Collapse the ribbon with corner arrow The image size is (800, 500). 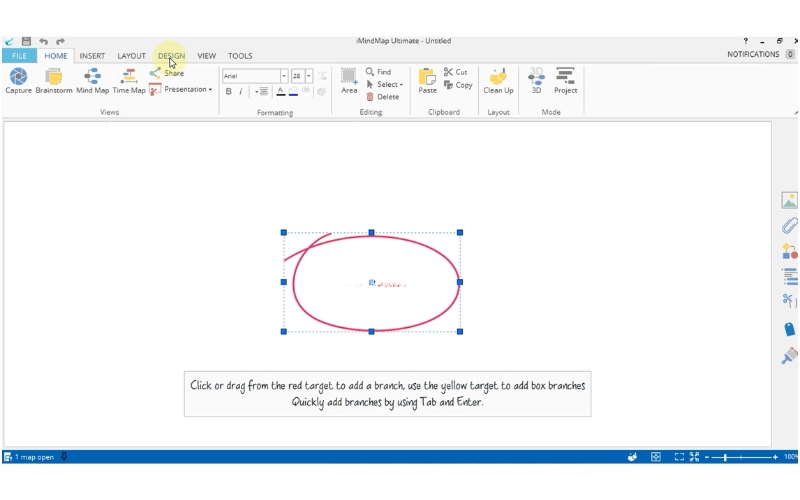[x=796, y=113]
